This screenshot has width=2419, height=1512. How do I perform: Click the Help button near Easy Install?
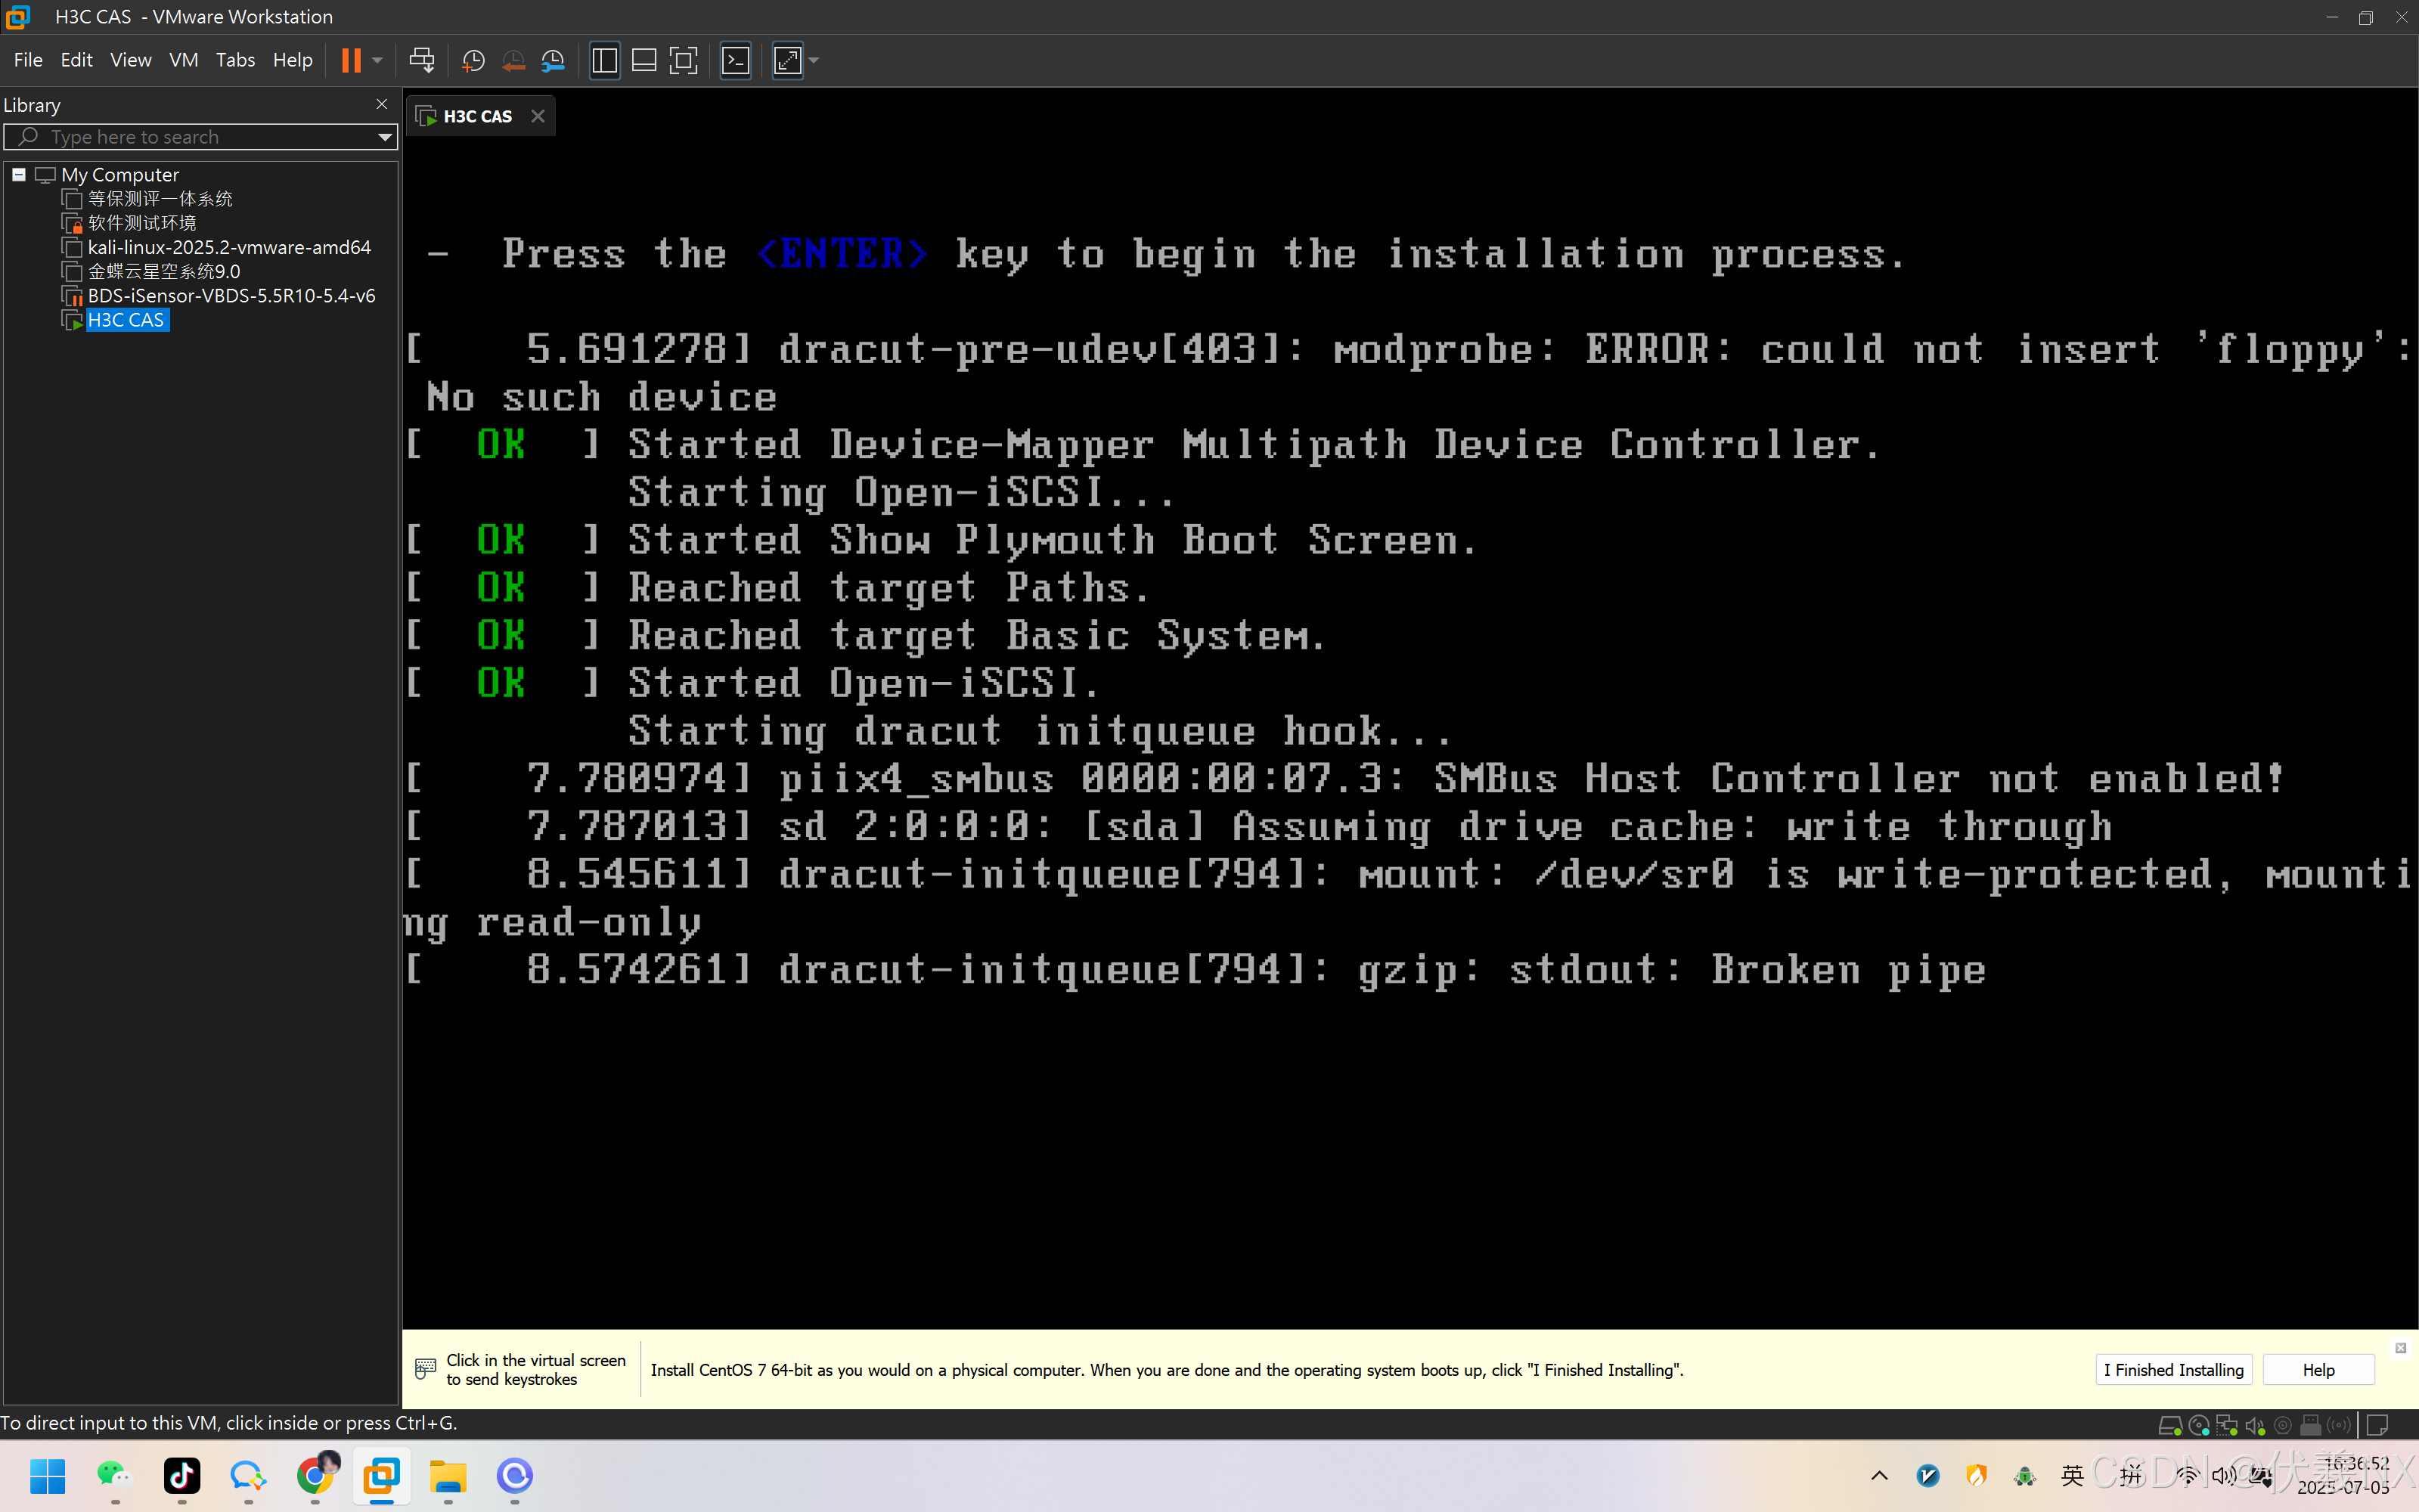2318,1369
